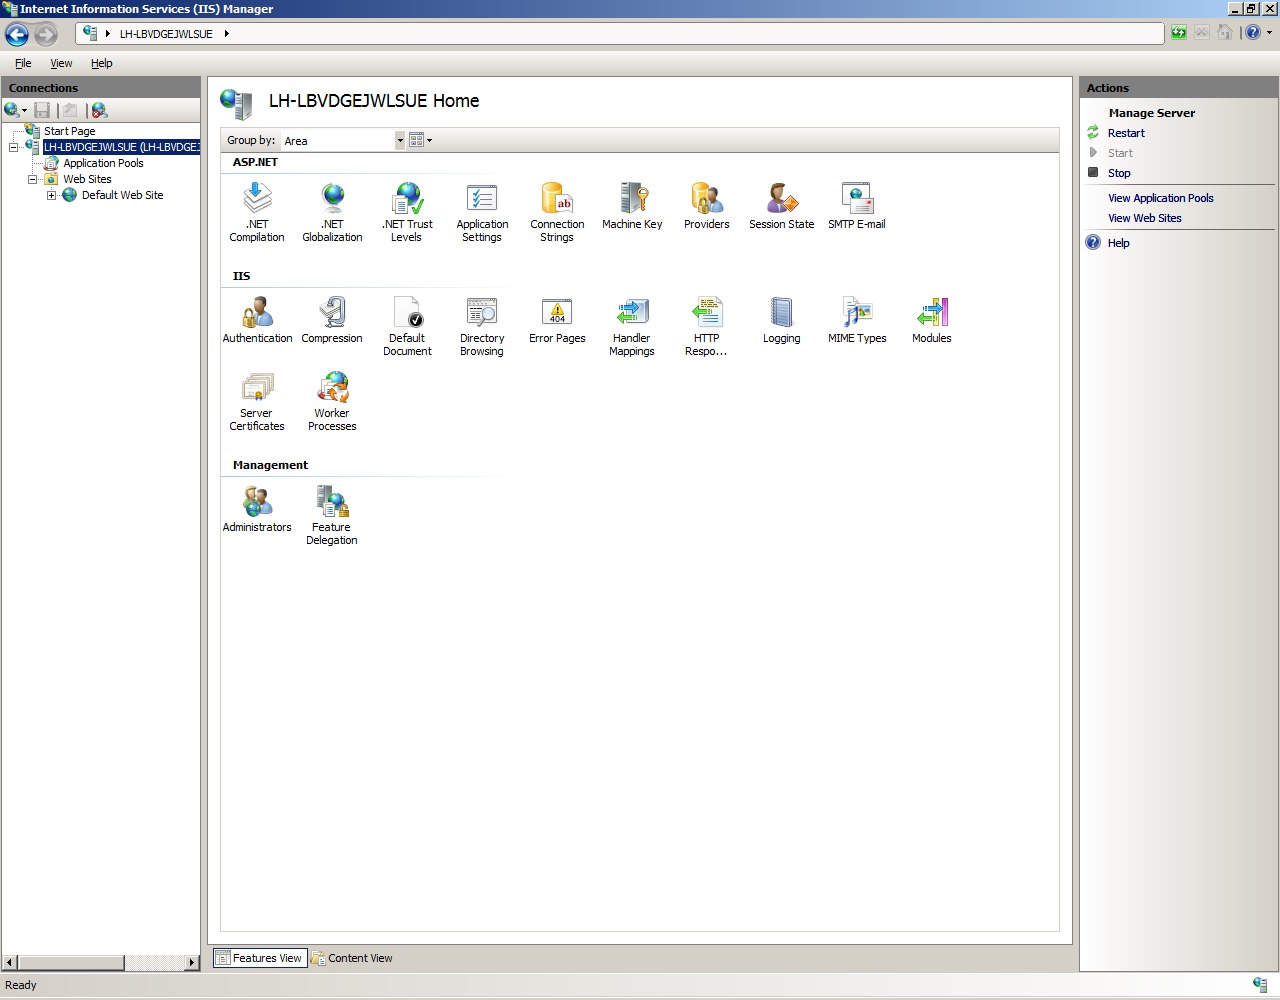Click the Refresh page icon in address bar
Image resolution: width=1280 pixels, height=1000 pixels.
coord(1179,33)
